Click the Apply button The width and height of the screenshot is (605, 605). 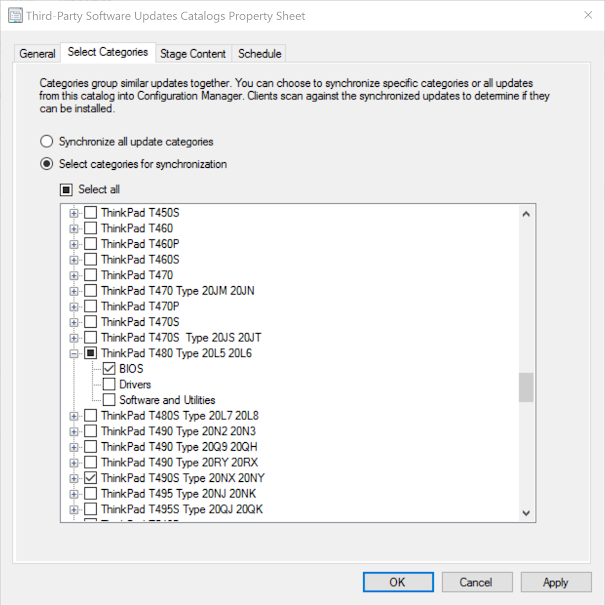(556, 582)
